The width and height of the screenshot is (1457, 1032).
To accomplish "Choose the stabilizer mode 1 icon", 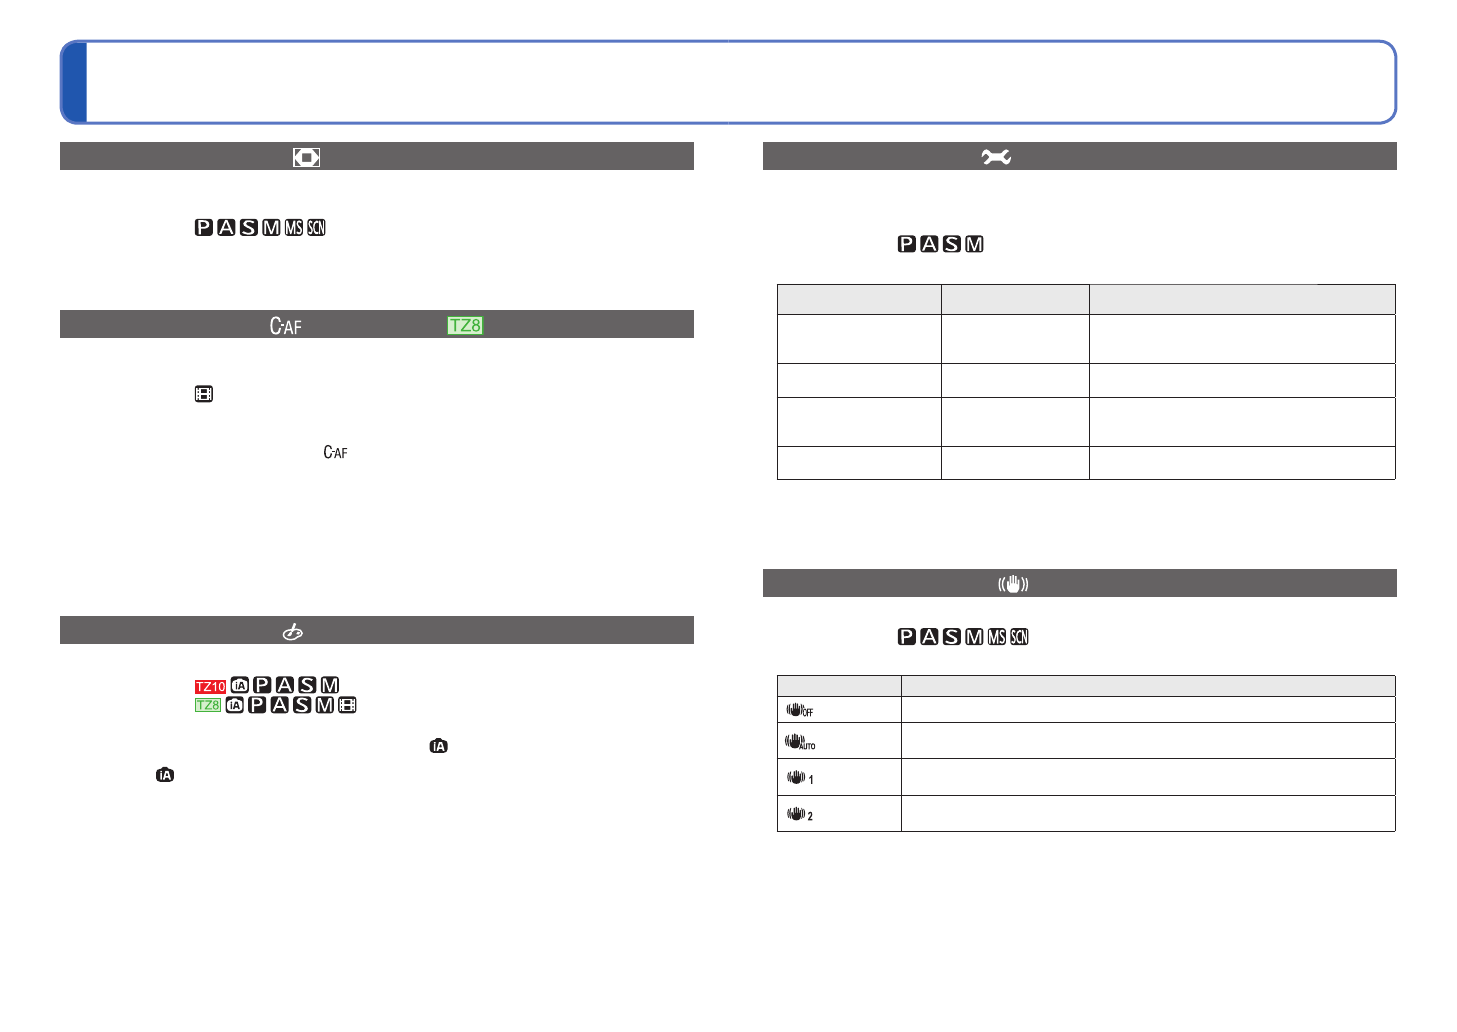I will (799, 777).
